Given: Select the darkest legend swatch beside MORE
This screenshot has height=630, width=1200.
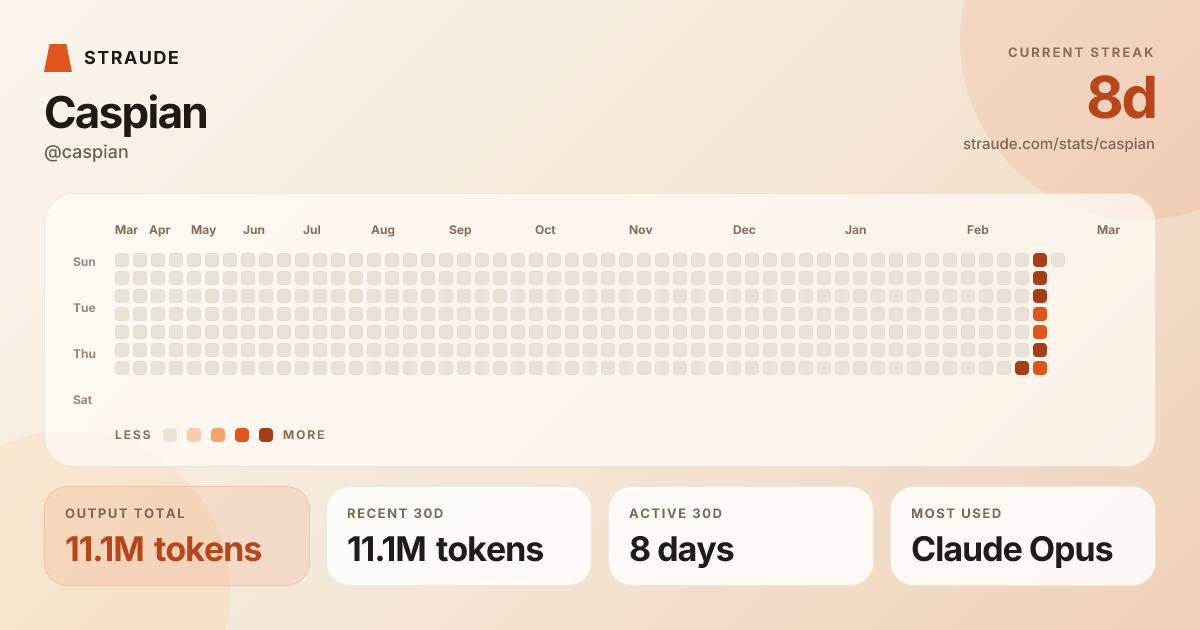Looking at the screenshot, I should point(266,435).
